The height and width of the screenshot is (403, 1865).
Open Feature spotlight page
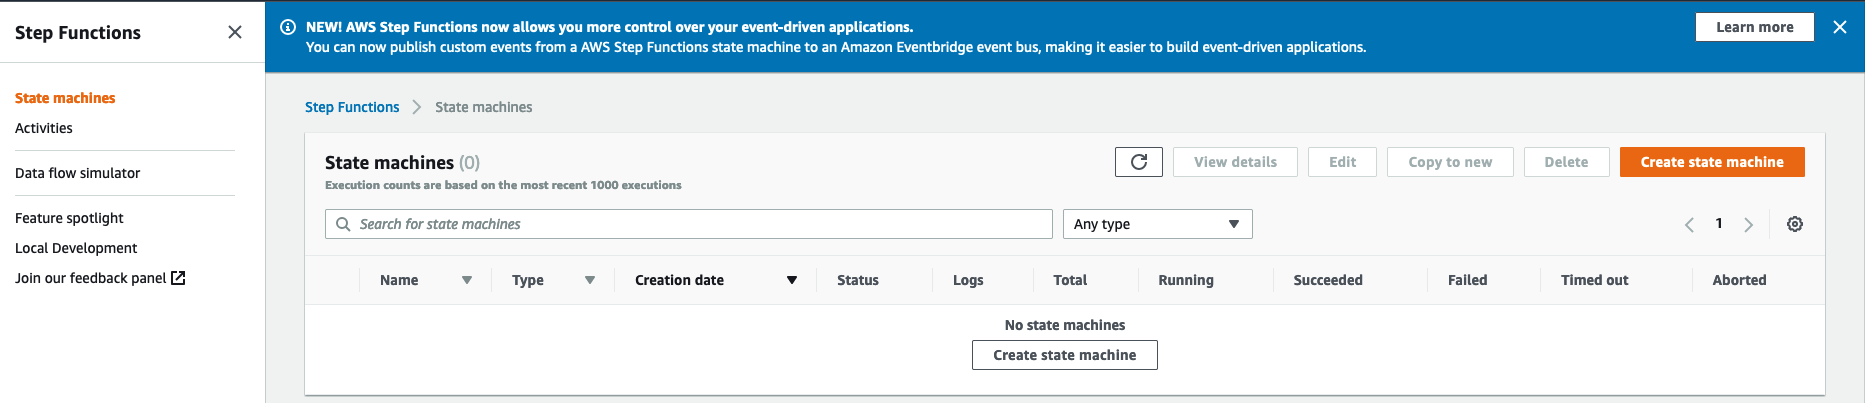(69, 218)
